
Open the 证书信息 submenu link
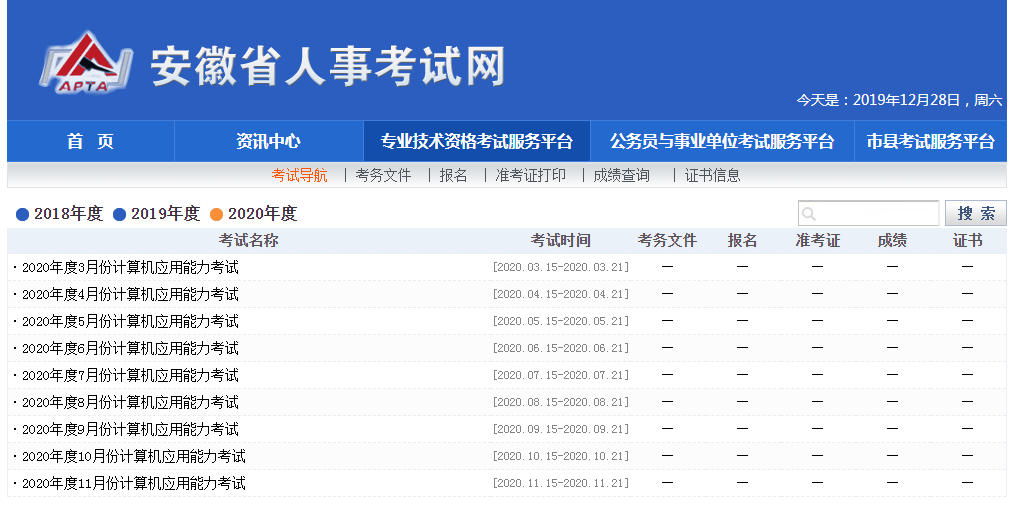(712, 175)
